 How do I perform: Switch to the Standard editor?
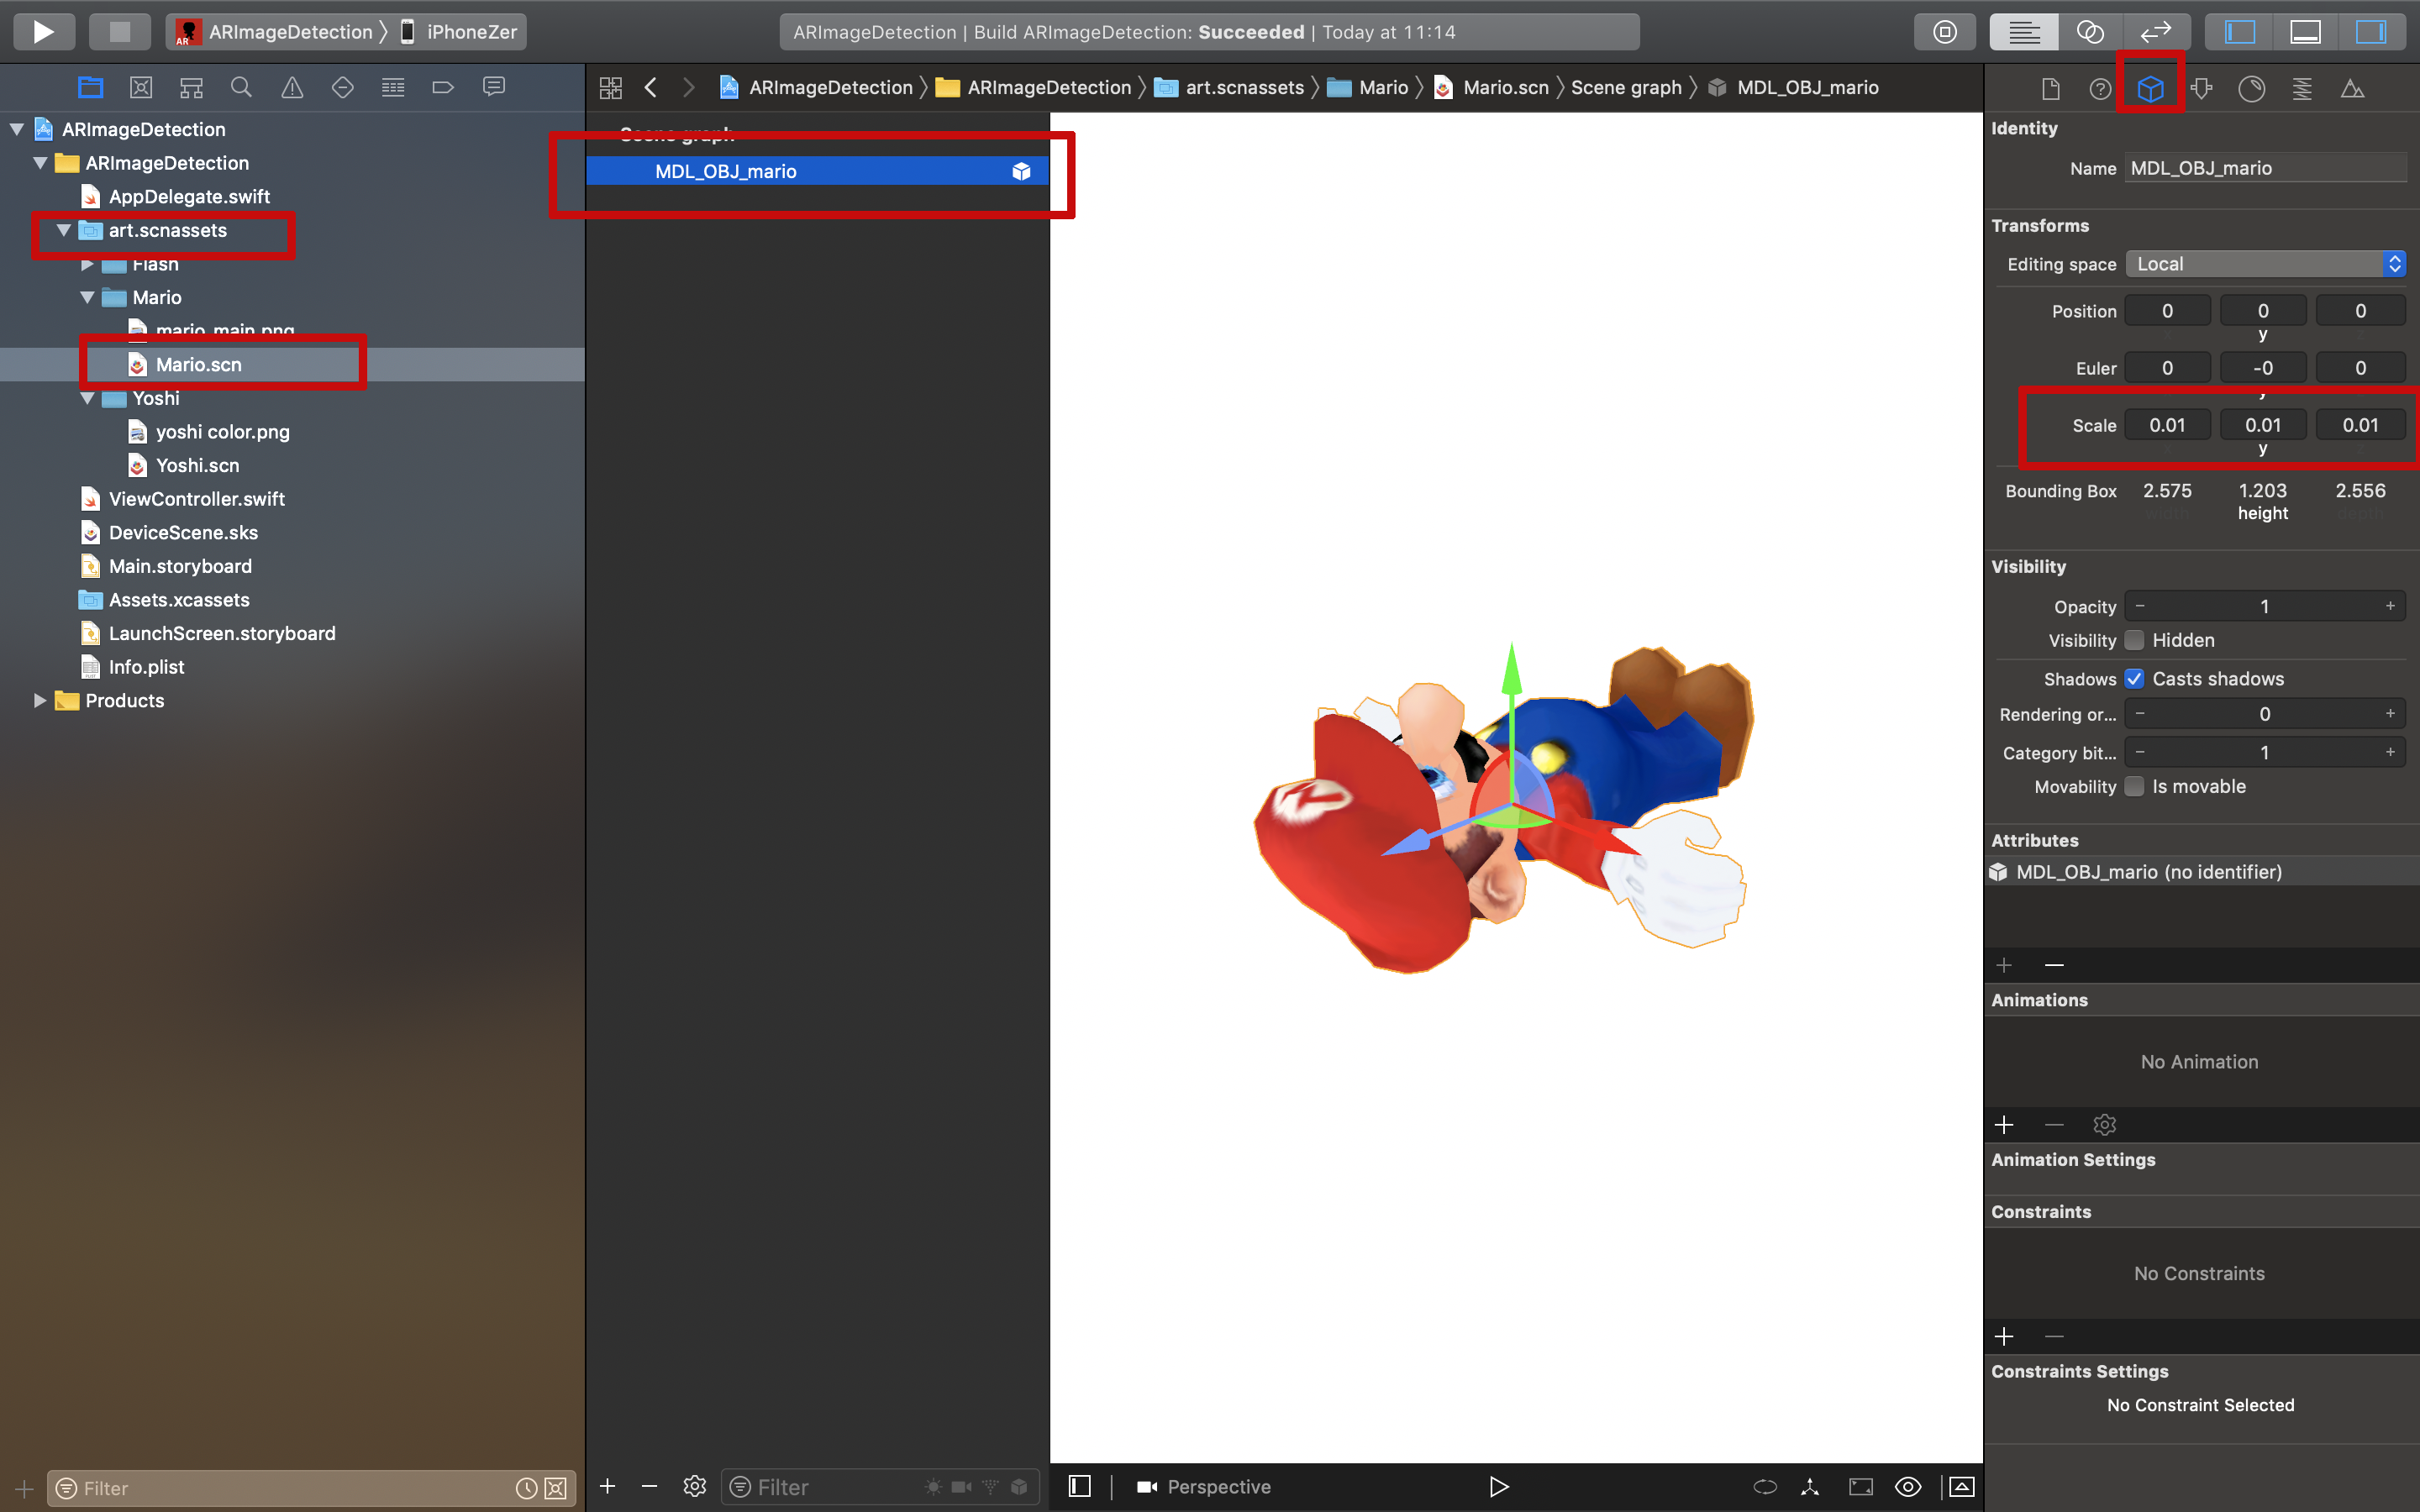click(x=2024, y=32)
